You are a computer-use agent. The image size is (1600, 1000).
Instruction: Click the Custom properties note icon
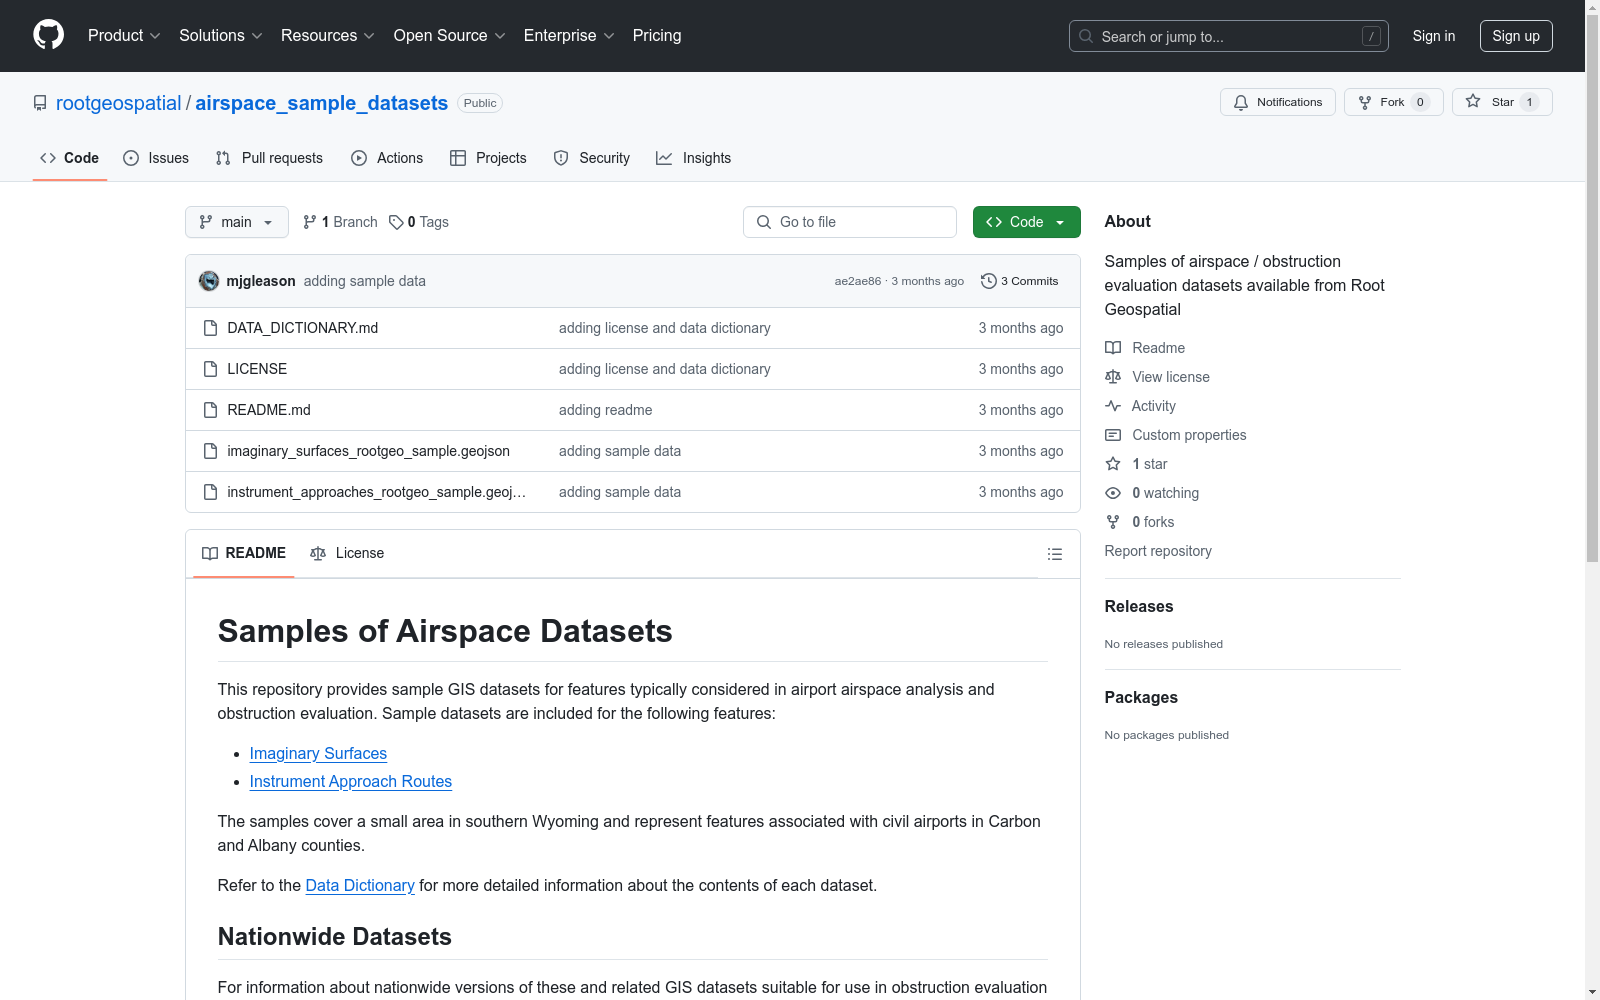click(1113, 435)
